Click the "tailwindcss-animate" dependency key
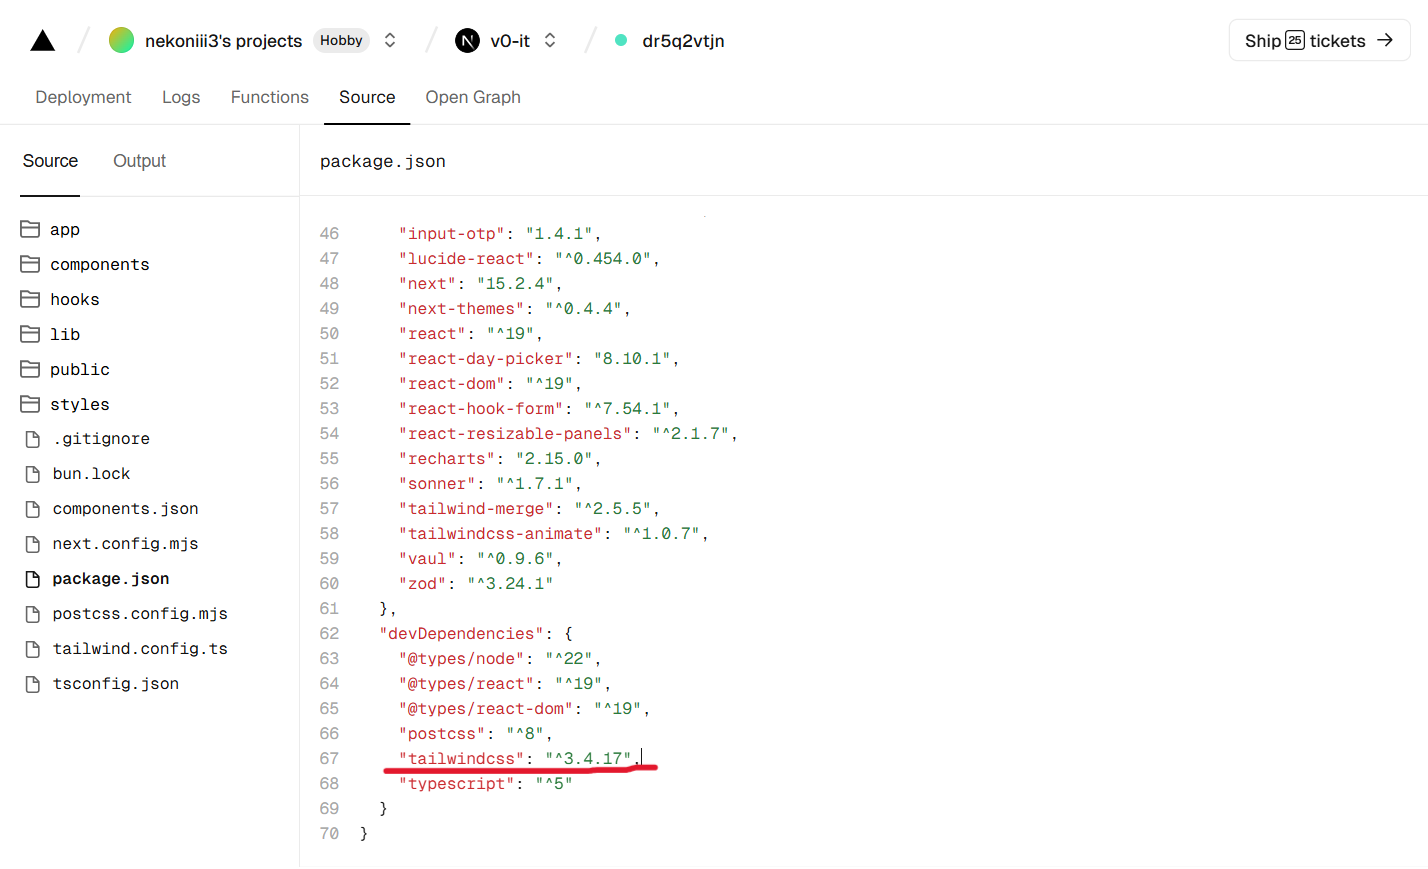The width and height of the screenshot is (1428, 869). [x=500, y=534]
